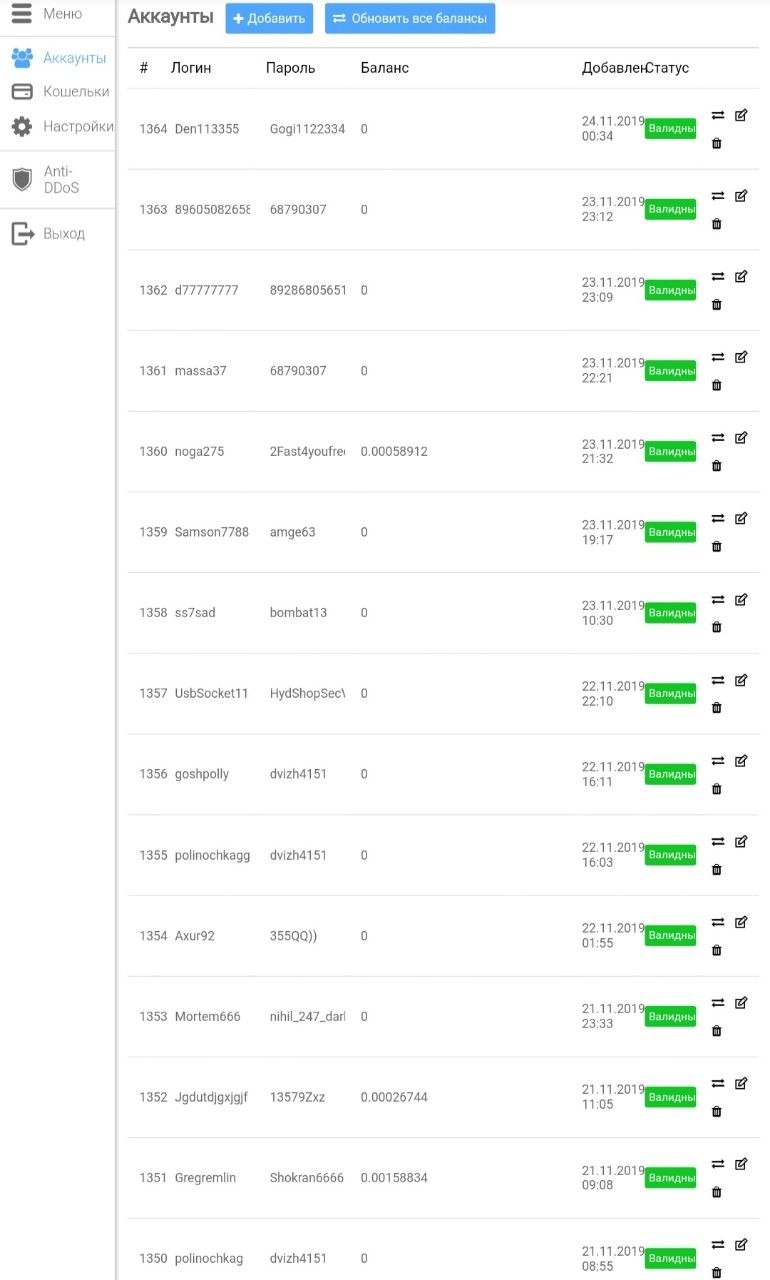
Task: Open the Кошельки section
Action: coord(58,92)
